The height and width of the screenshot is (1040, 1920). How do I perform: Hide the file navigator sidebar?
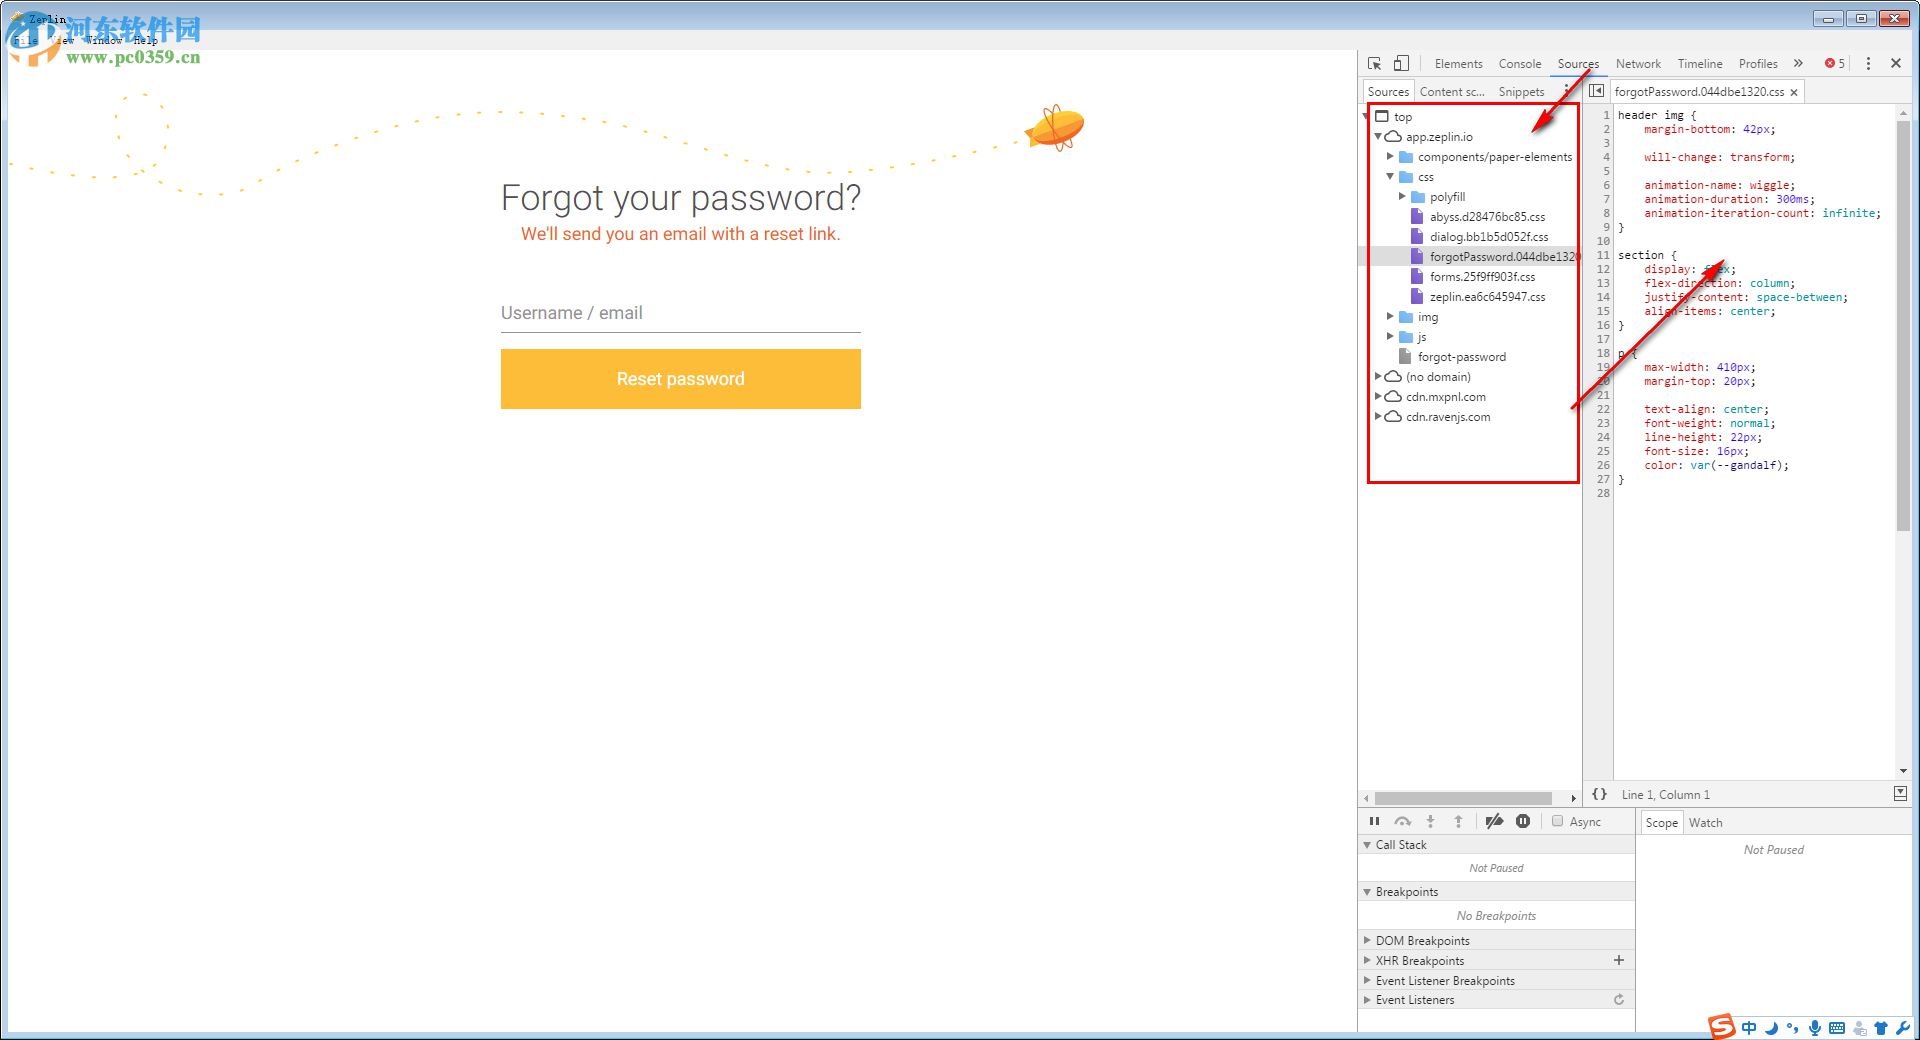pyautogui.click(x=1597, y=91)
